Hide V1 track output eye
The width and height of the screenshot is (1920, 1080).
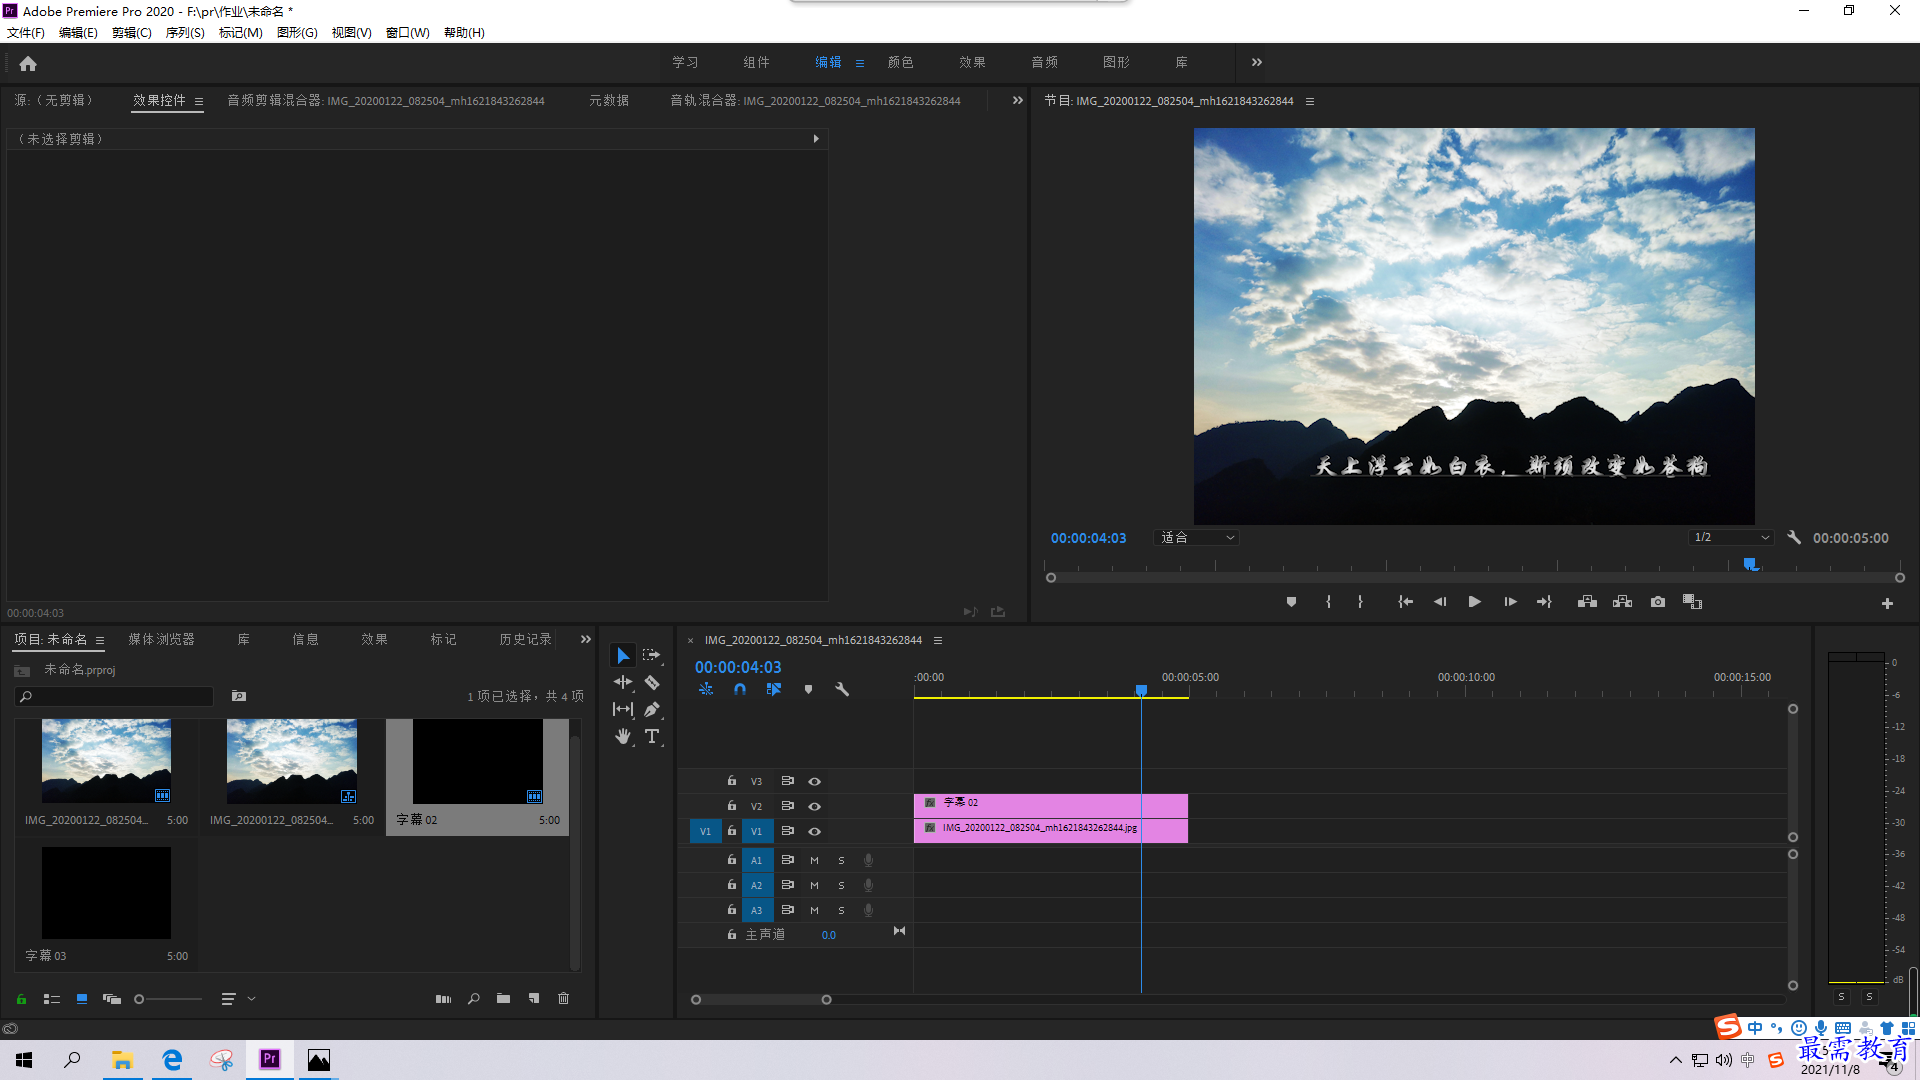(814, 831)
